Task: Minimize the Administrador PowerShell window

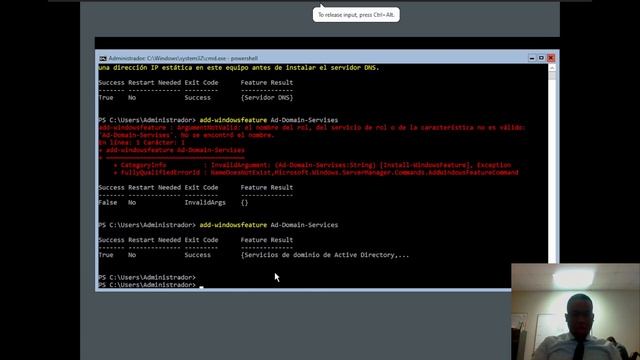Action: click(x=531, y=58)
